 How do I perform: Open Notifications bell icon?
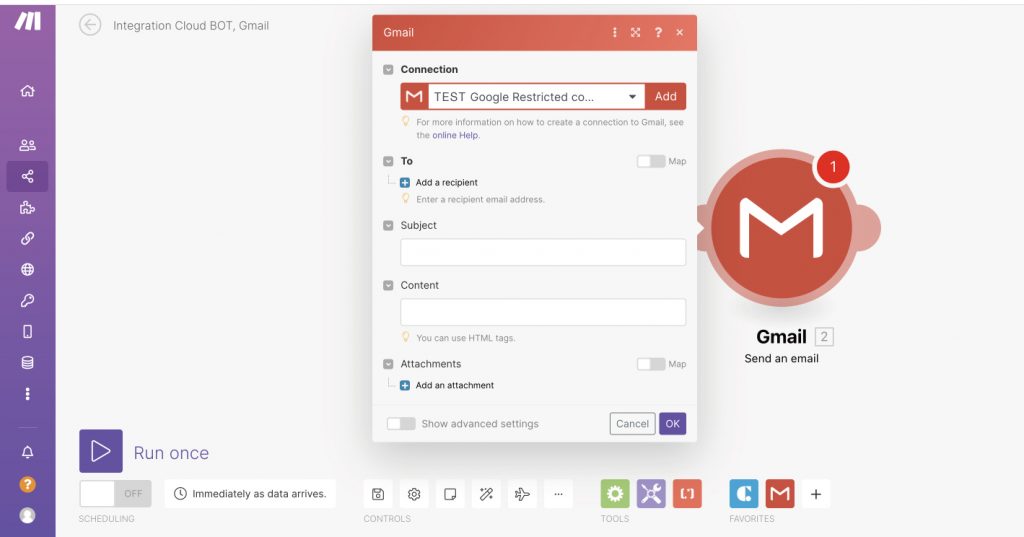pyautogui.click(x=27, y=452)
